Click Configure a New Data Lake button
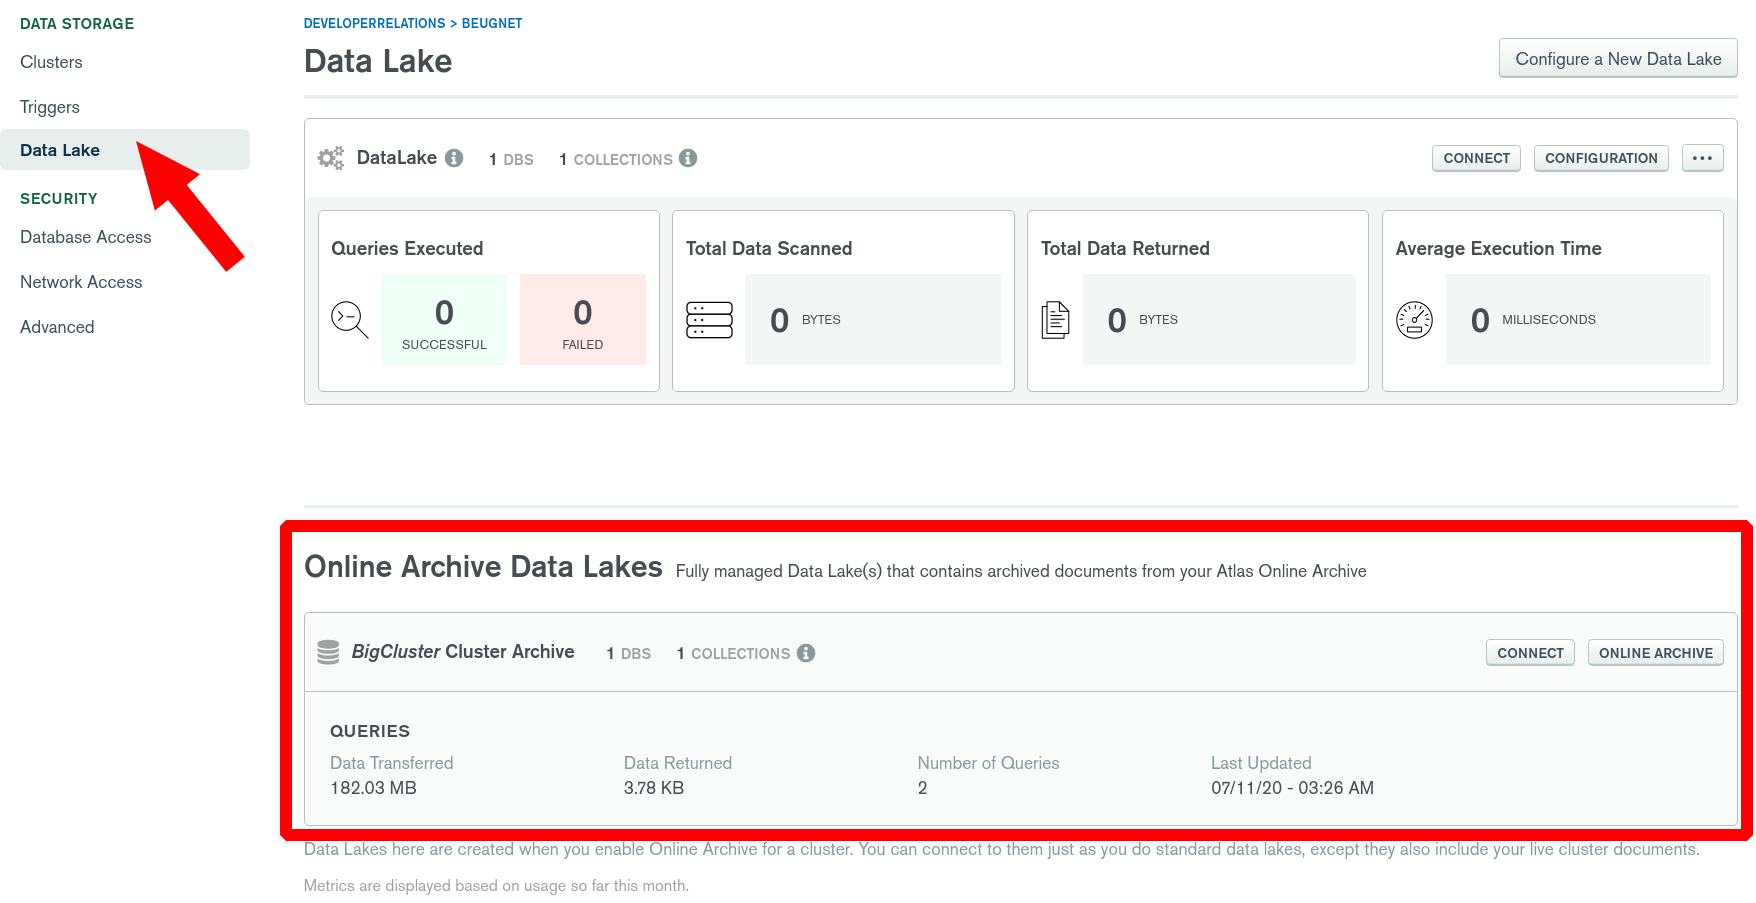The image size is (1756, 903). (x=1618, y=58)
